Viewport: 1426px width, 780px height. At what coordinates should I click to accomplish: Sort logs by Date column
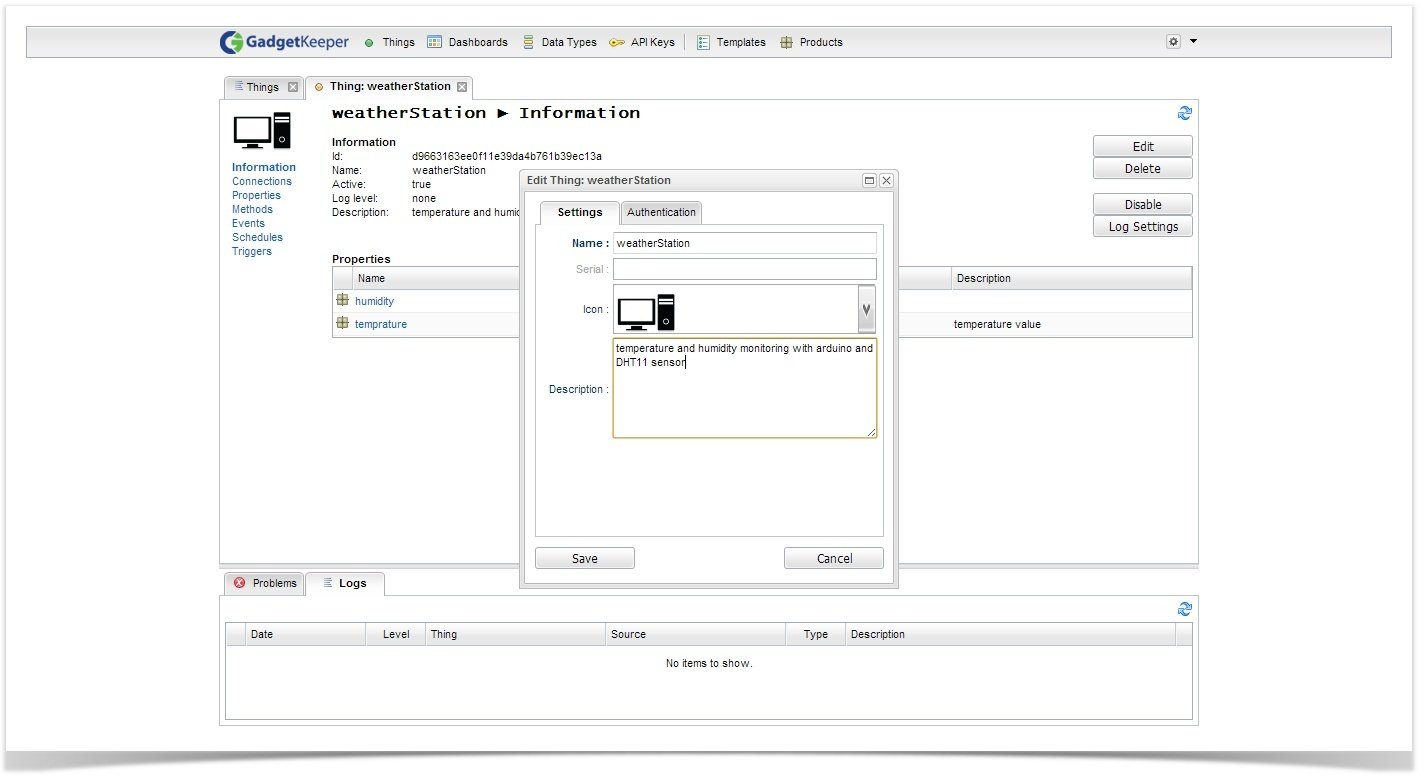(305, 634)
